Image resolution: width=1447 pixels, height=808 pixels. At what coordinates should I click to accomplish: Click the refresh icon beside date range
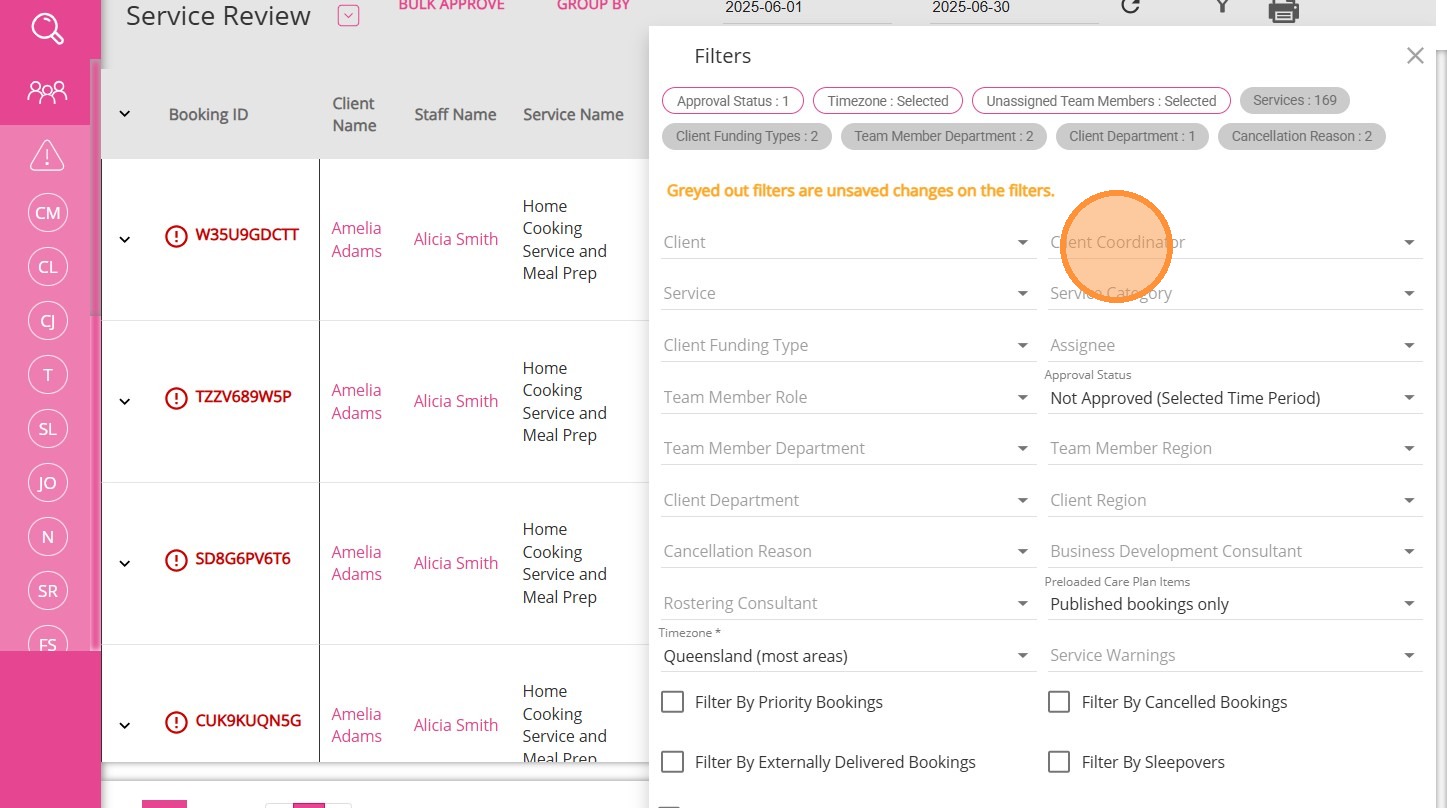1130,7
